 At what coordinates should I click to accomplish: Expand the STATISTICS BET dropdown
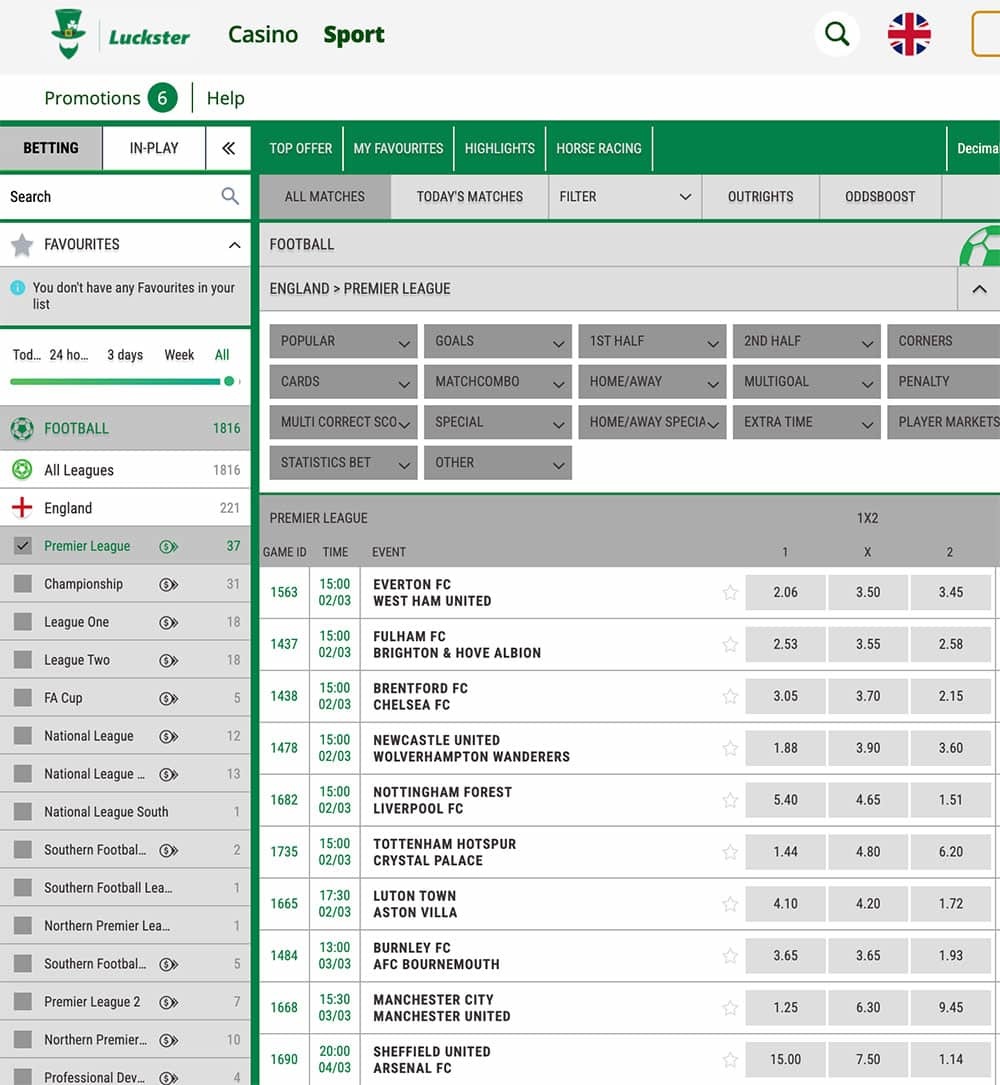coord(343,462)
